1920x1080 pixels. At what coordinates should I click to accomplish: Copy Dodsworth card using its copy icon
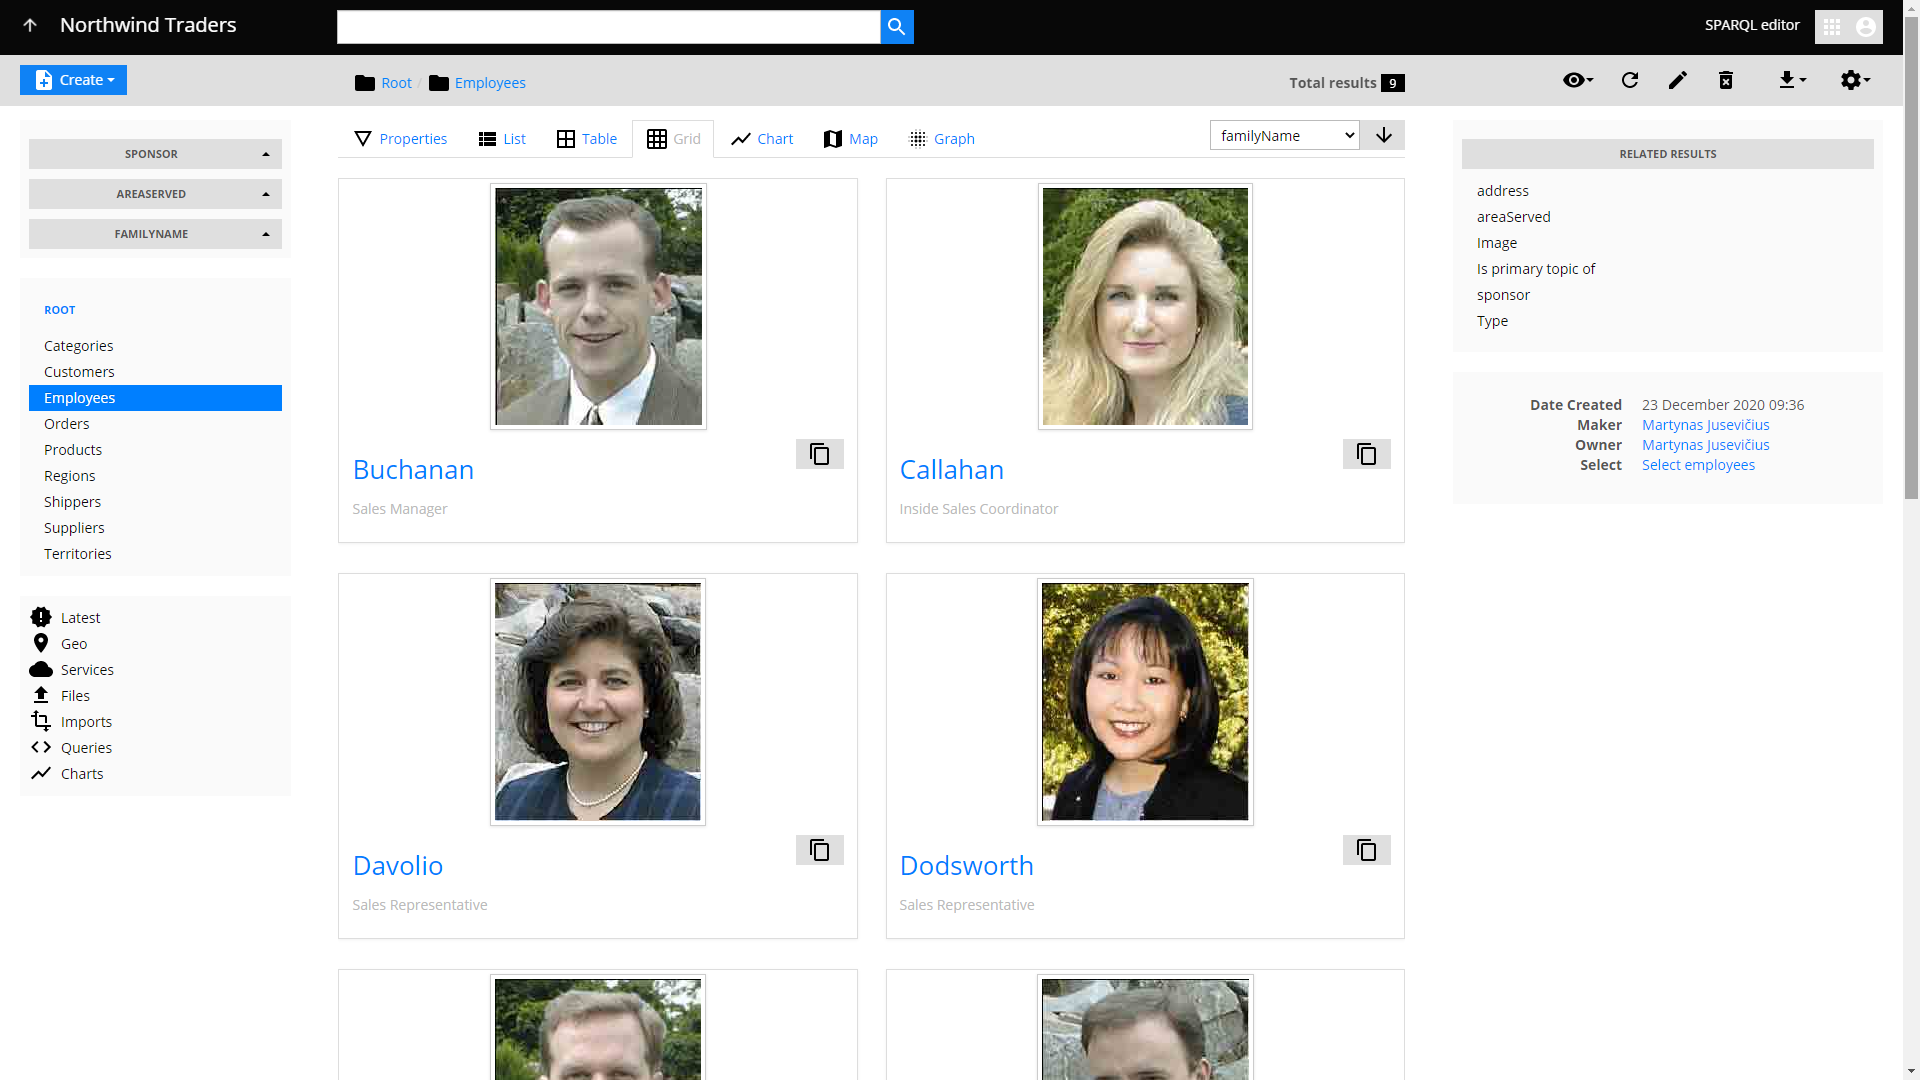click(1367, 850)
